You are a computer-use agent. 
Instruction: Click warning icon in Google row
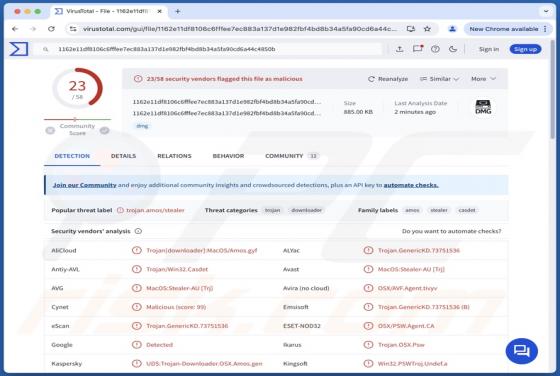tap(136, 345)
